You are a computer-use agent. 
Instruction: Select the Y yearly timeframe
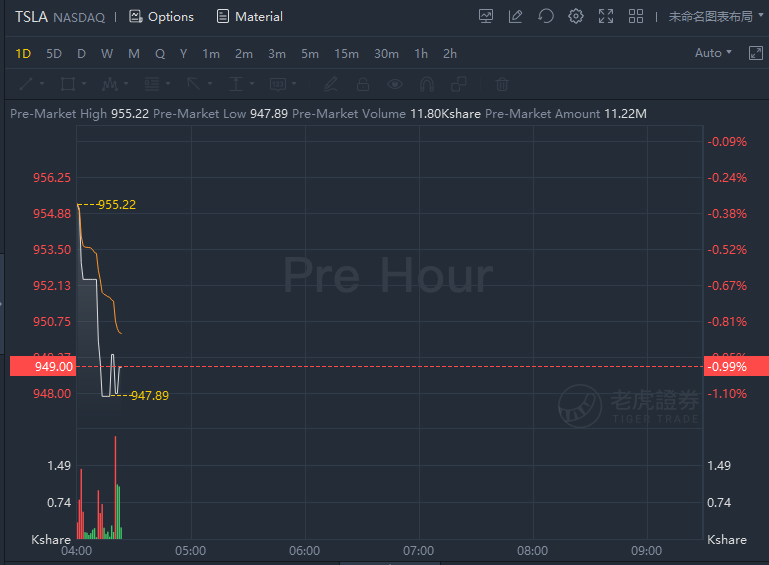[x=183, y=53]
